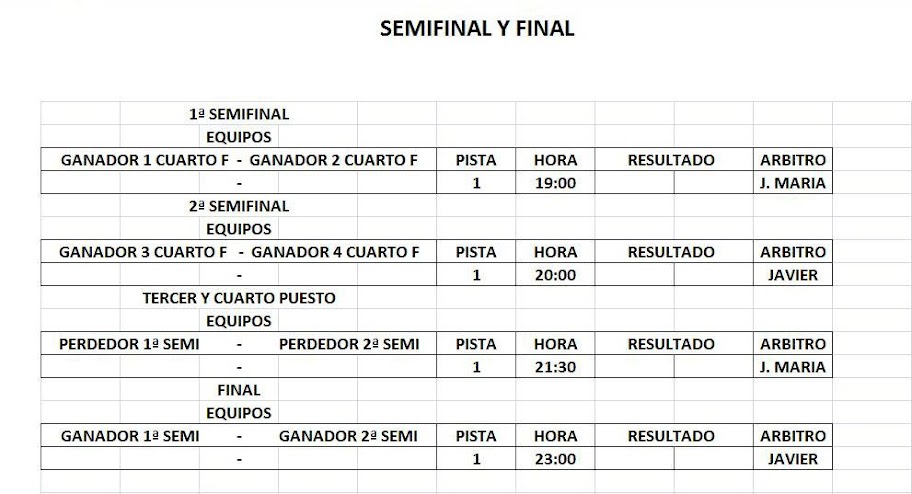912x494 pixels.
Task: Select the "GANADOR 1ª SEMI" cell
Action: [x=130, y=436]
